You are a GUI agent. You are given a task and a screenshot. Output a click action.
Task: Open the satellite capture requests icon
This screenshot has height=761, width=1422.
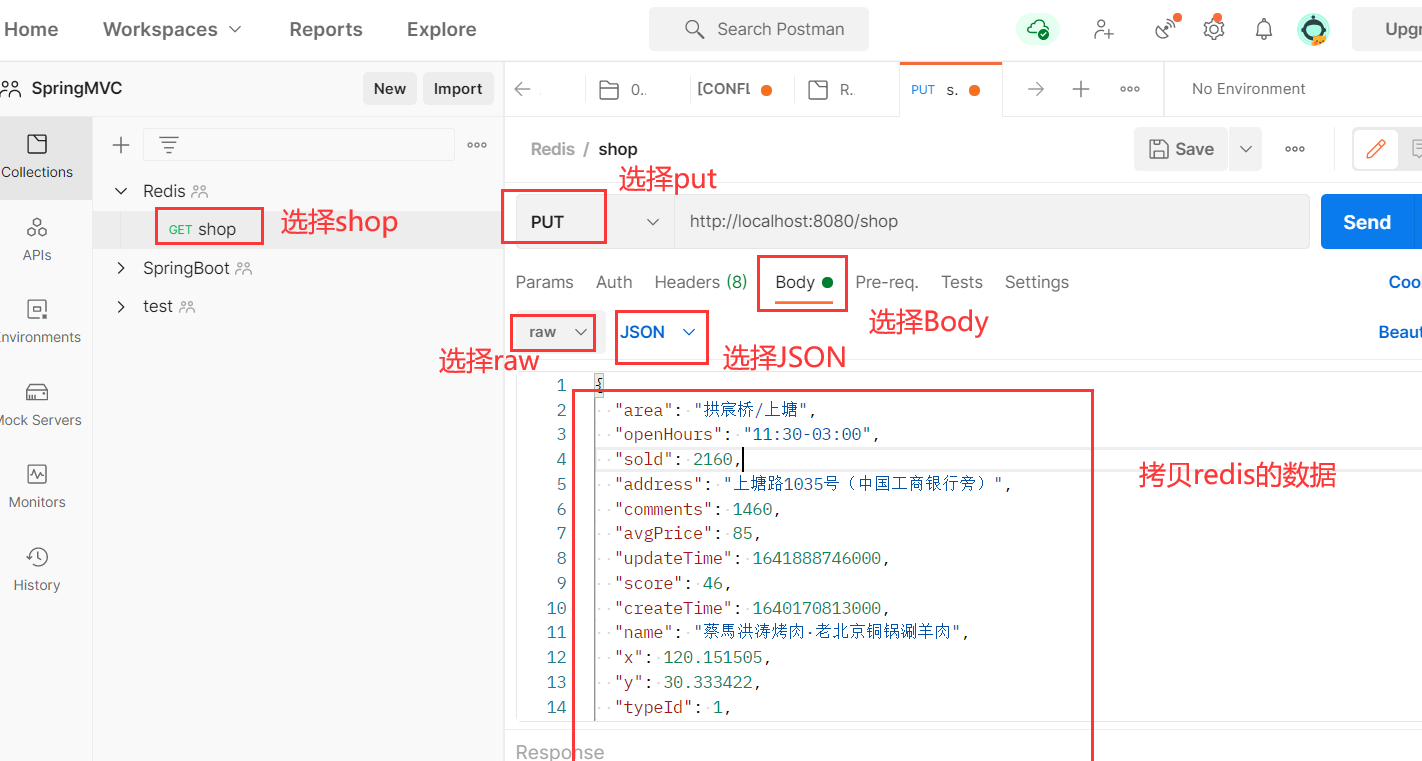click(x=1166, y=28)
